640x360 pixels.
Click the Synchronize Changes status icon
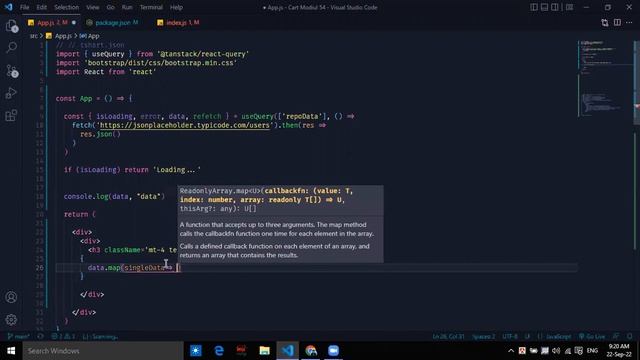(40, 337)
